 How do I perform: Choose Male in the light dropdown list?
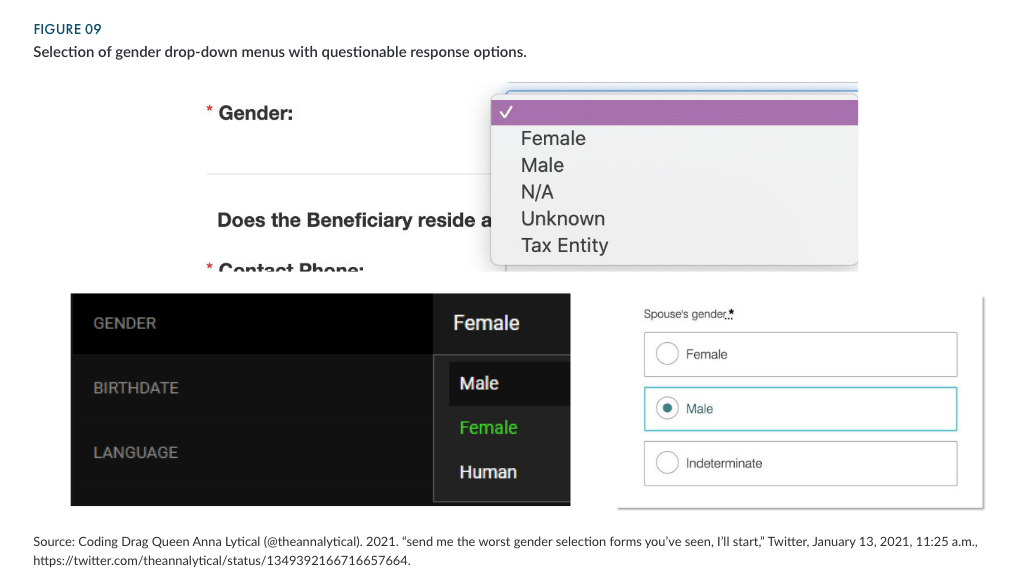pyautogui.click(x=542, y=166)
